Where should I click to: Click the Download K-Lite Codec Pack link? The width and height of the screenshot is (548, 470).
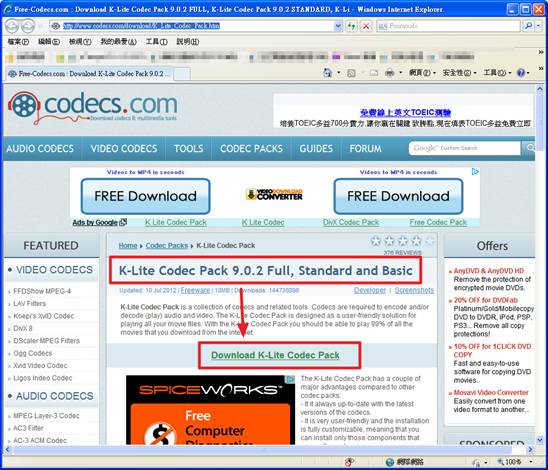click(275, 355)
